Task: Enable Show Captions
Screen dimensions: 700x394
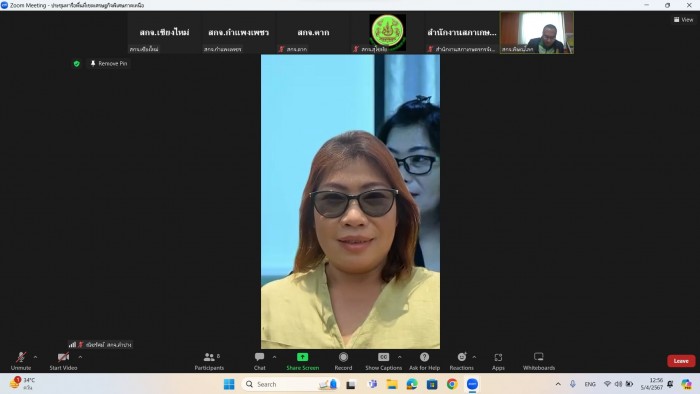Action: (x=383, y=361)
